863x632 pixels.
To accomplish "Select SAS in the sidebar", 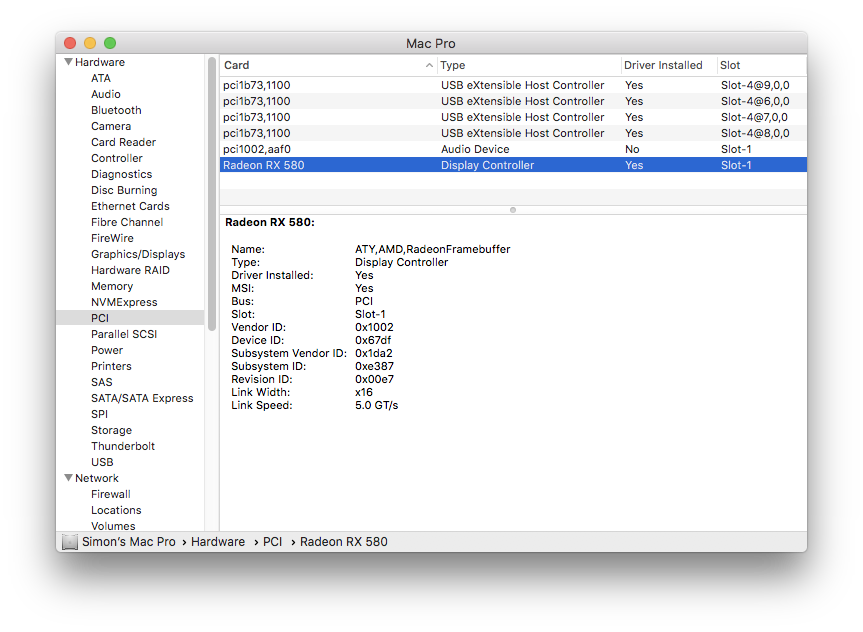I will (x=101, y=382).
